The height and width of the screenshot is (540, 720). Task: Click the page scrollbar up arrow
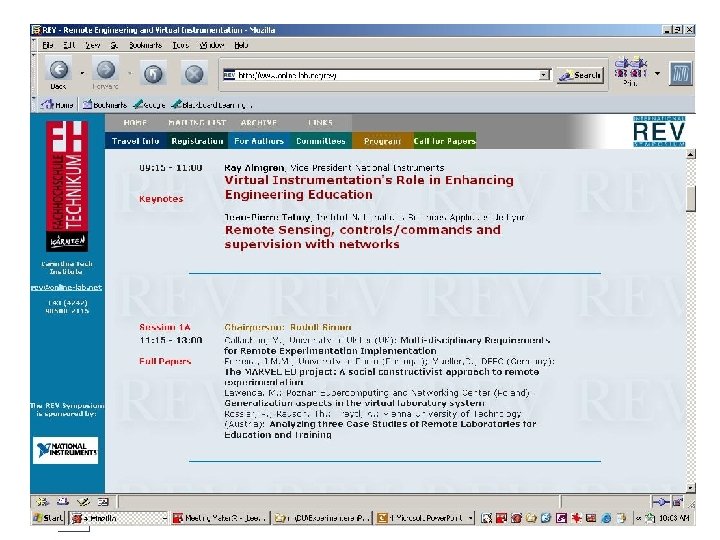click(x=690, y=154)
